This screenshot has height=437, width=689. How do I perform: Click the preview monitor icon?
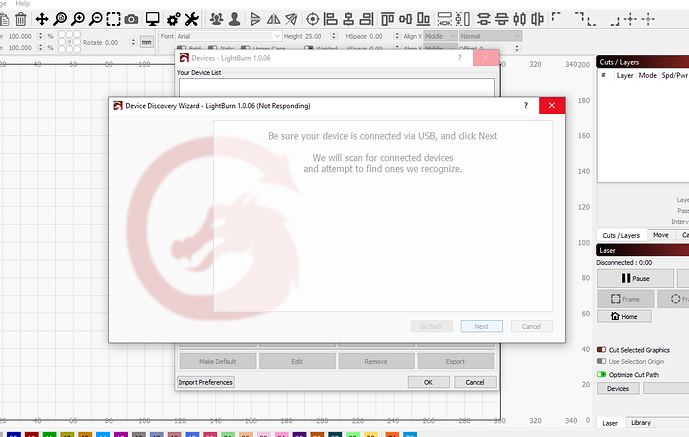point(152,19)
